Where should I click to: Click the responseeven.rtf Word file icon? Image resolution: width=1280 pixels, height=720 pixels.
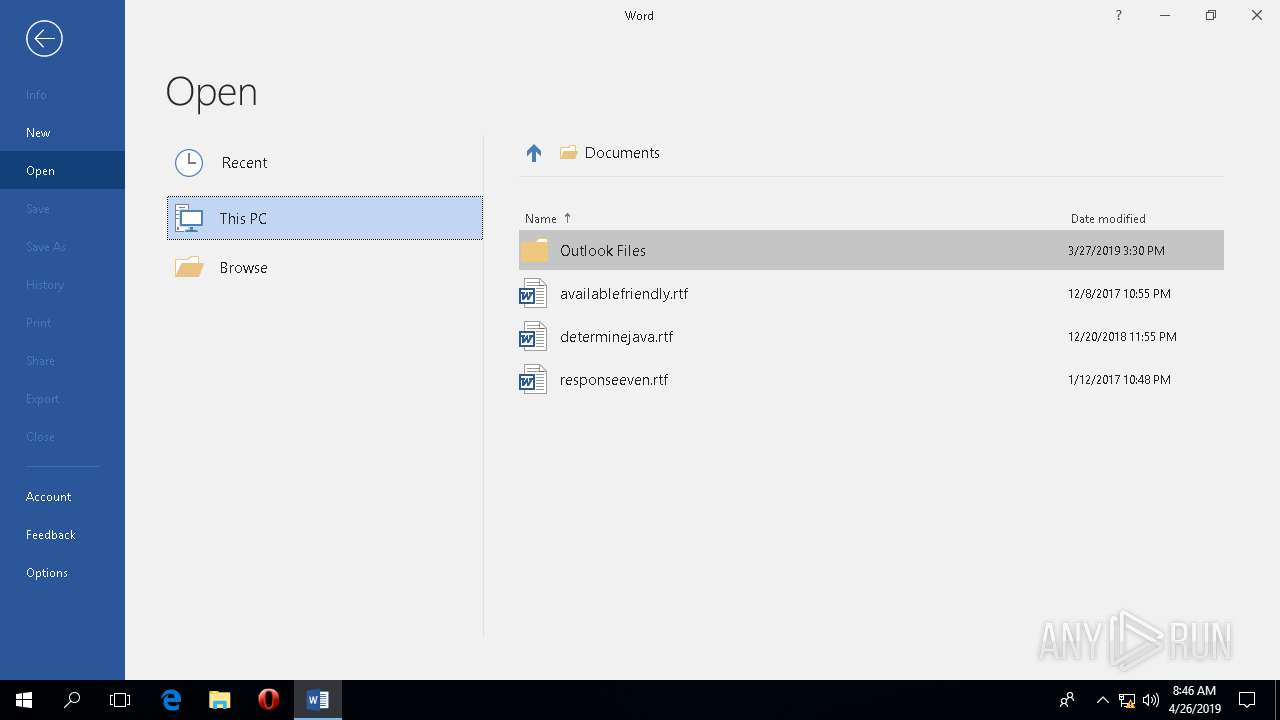click(533, 379)
